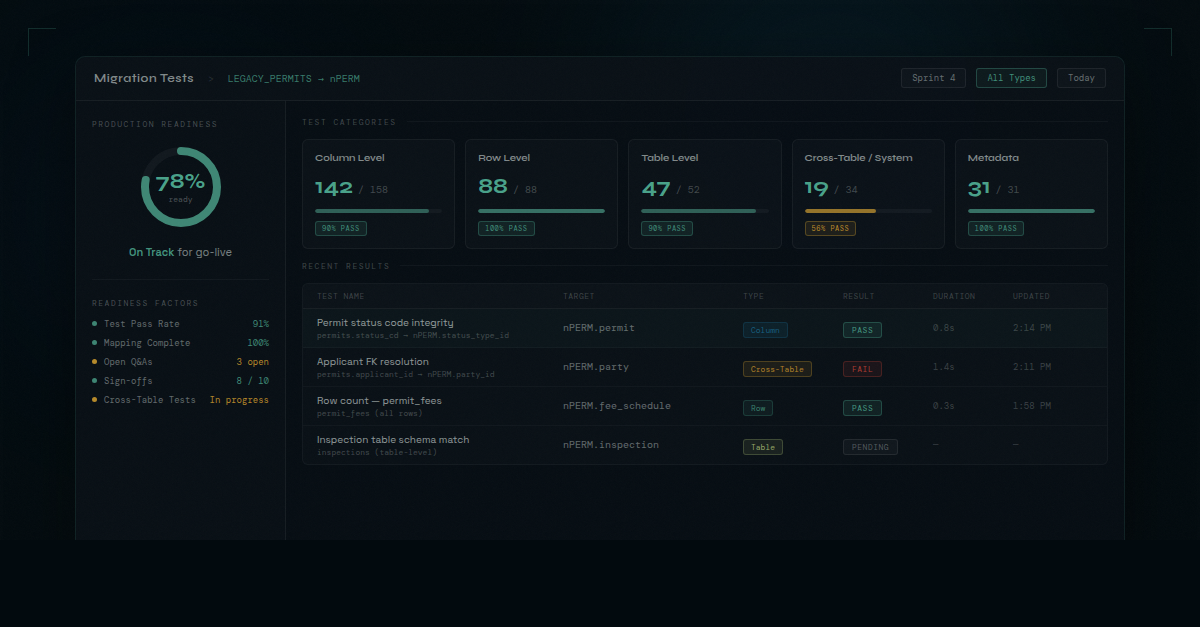The image size is (1200, 627).
Task: Click the Metadata progress bar
Action: [1031, 211]
